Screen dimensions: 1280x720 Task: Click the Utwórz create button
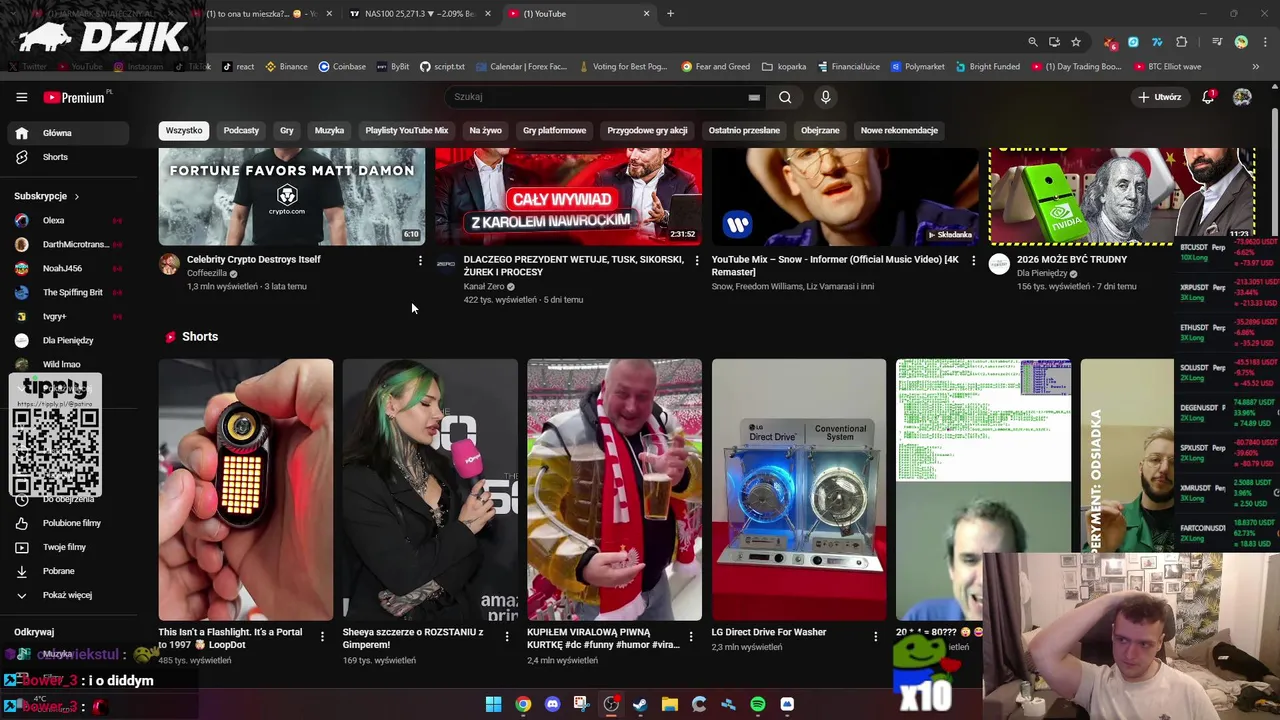pos(1160,97)
